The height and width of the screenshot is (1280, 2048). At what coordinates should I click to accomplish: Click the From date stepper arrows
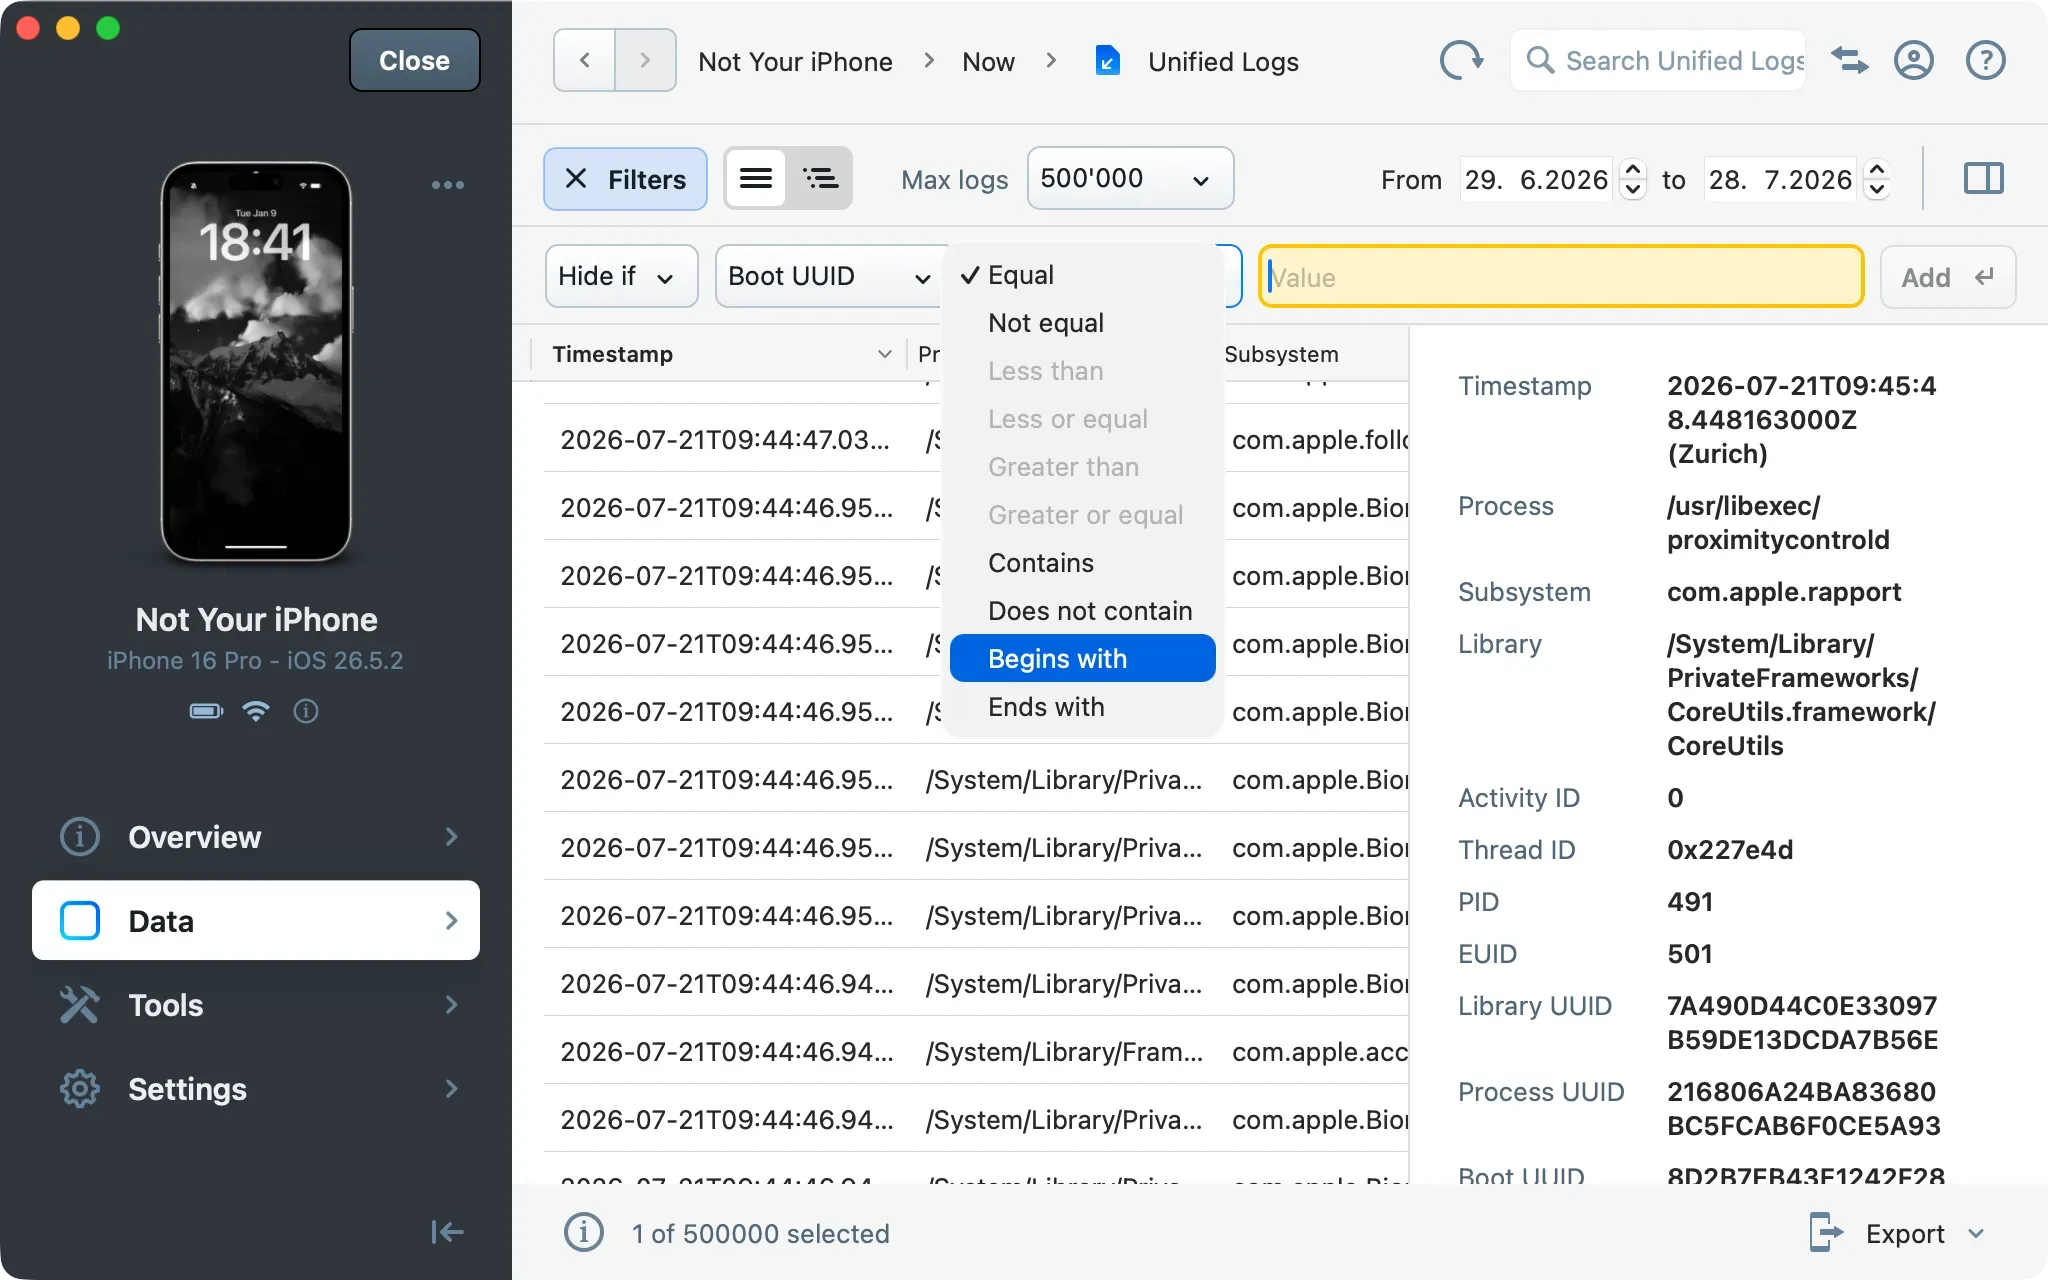pos(1633,179)
